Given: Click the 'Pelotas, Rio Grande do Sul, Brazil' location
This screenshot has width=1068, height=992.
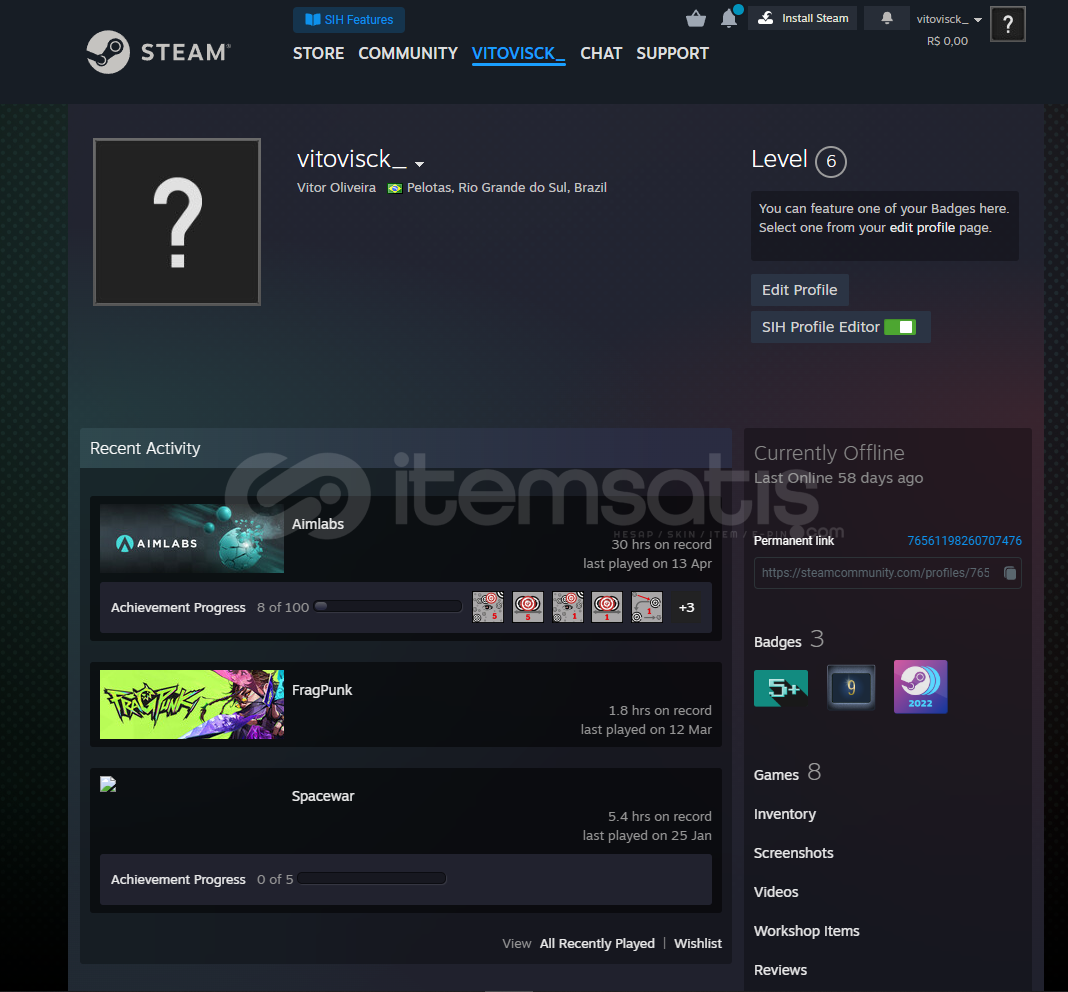Looking at the screenshot, I should [x=507, y=187].
